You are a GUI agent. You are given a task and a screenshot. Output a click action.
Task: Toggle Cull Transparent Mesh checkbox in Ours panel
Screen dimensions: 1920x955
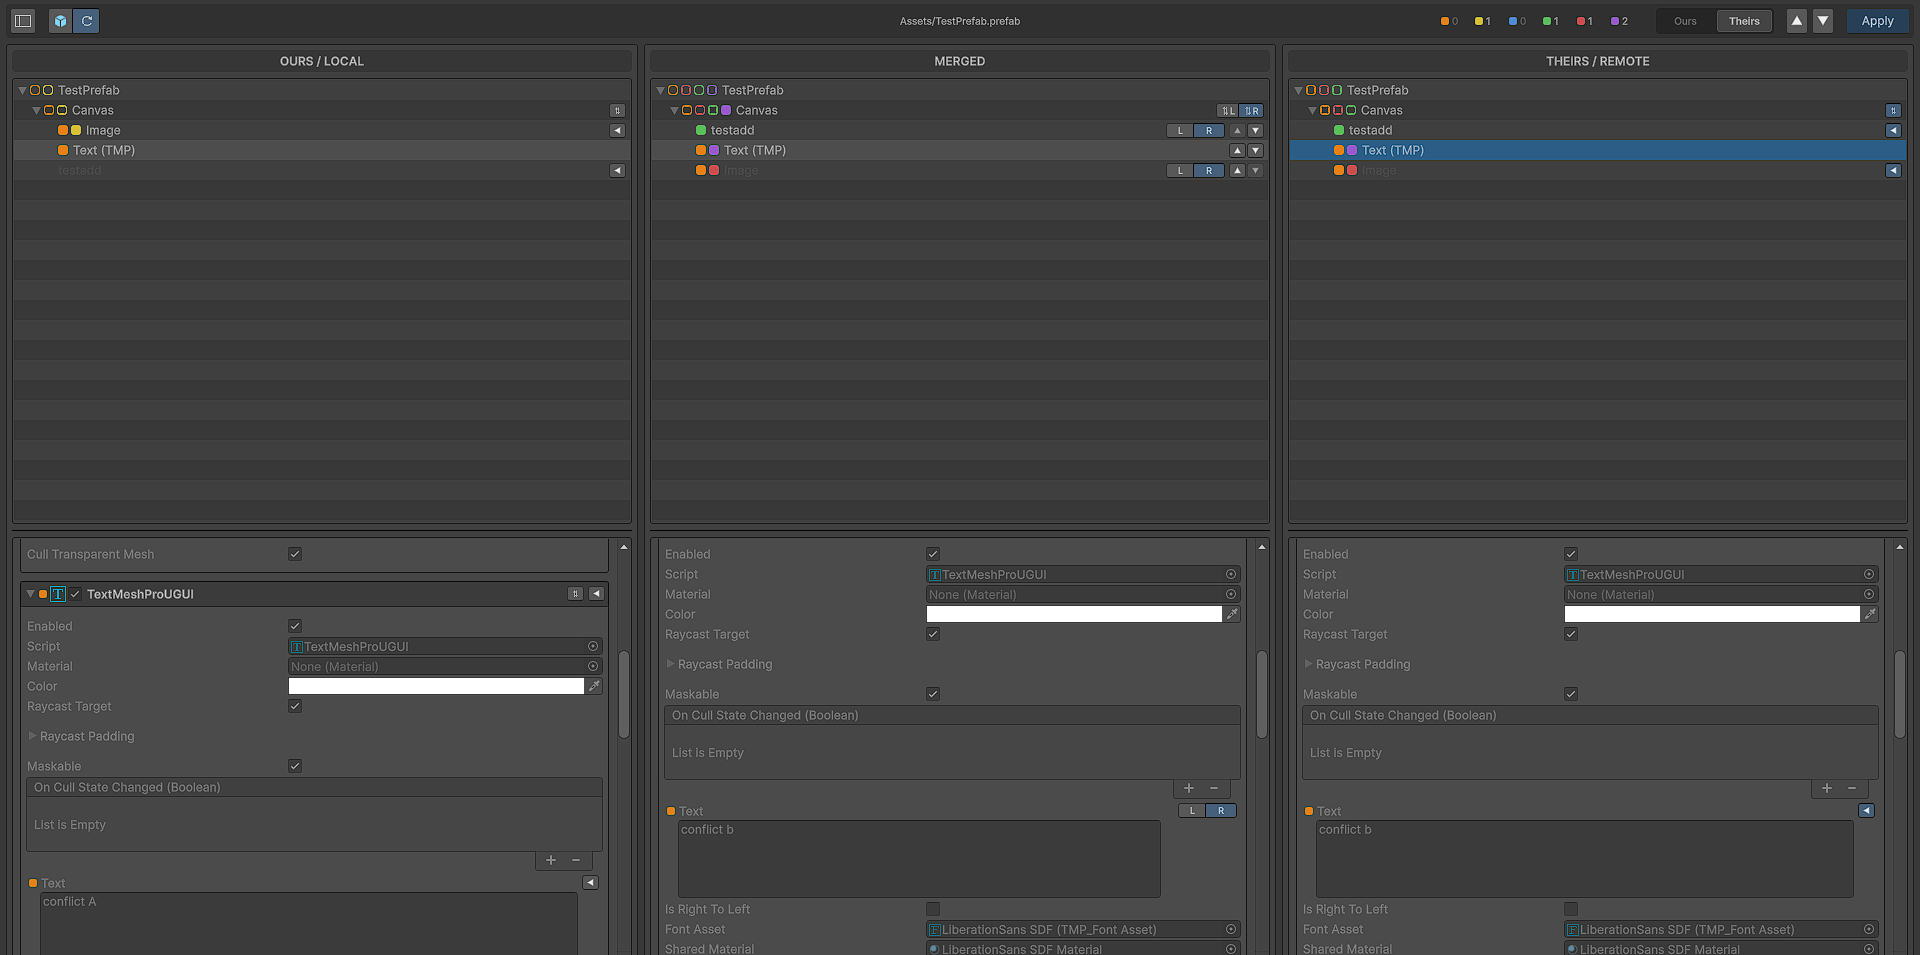(x=295, y=554)
